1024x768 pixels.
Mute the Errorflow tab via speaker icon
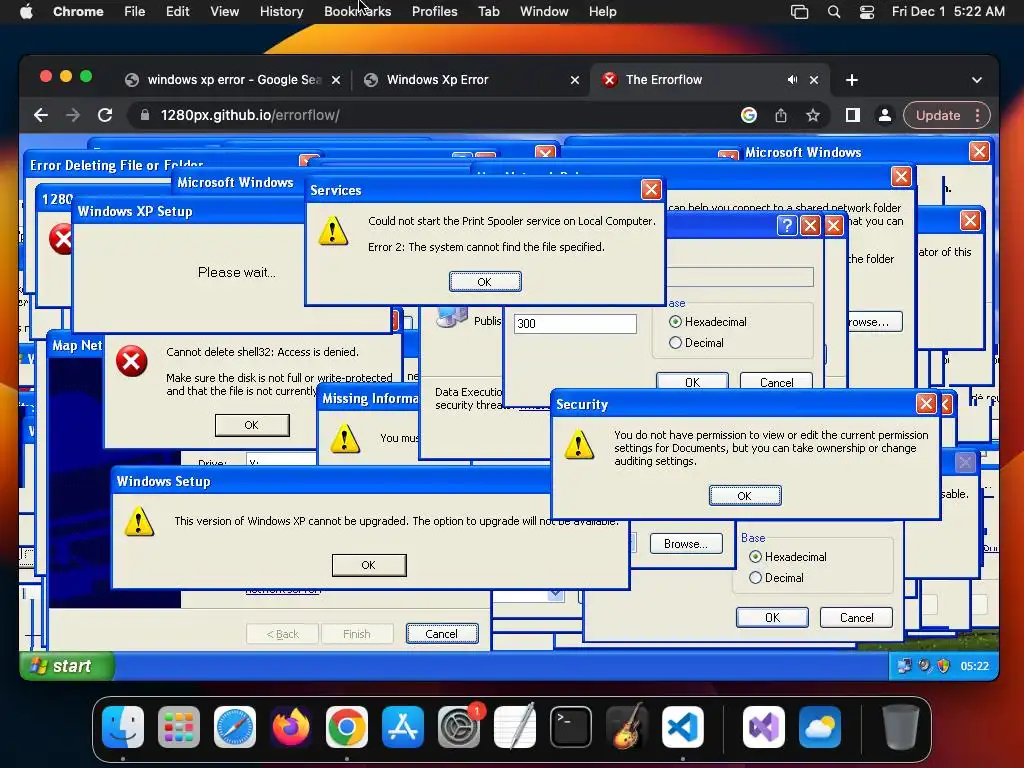click(792, 80)
